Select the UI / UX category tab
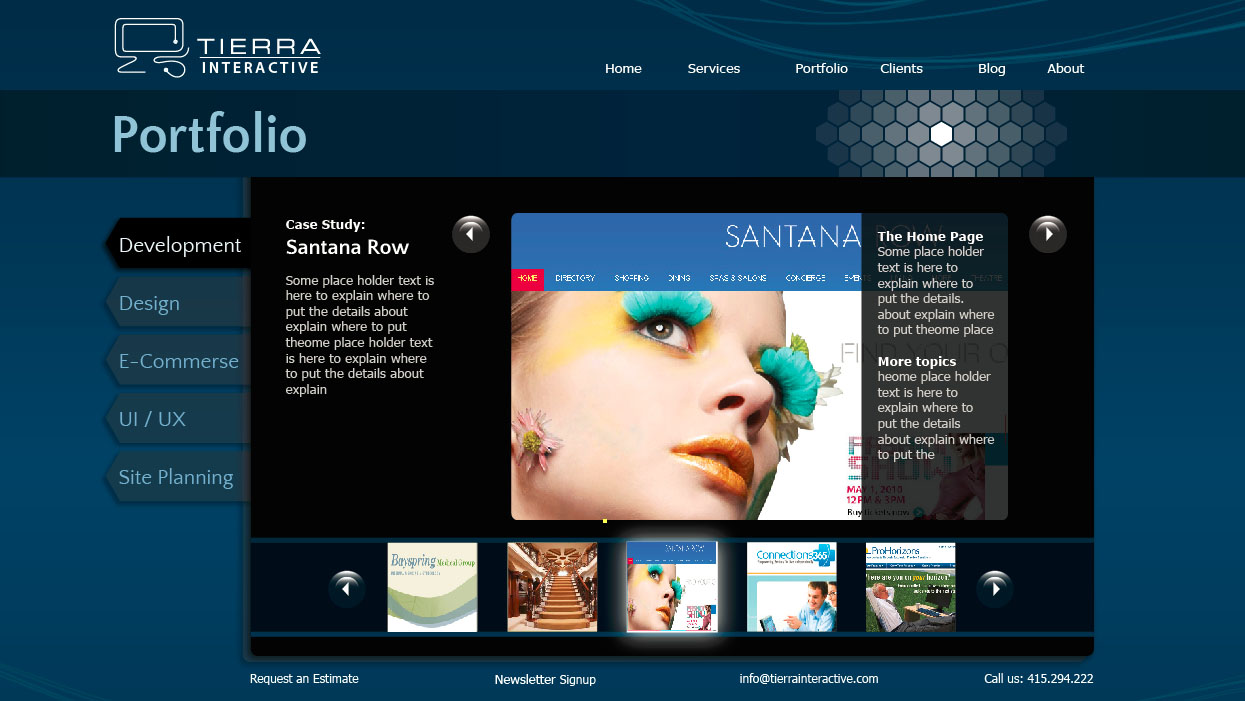This screenshot has height=701, width=1245. (x=178, y=419)
